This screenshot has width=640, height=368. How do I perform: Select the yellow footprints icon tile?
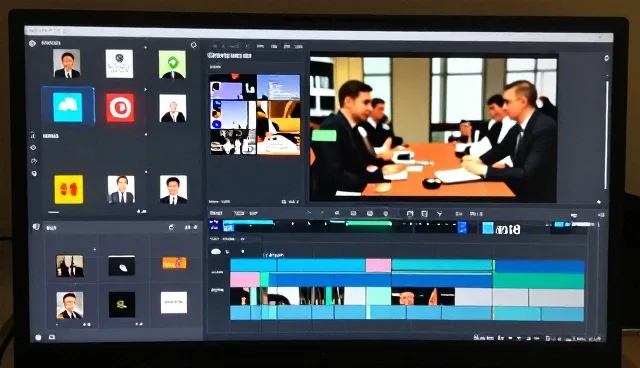(x=69, y=189)
